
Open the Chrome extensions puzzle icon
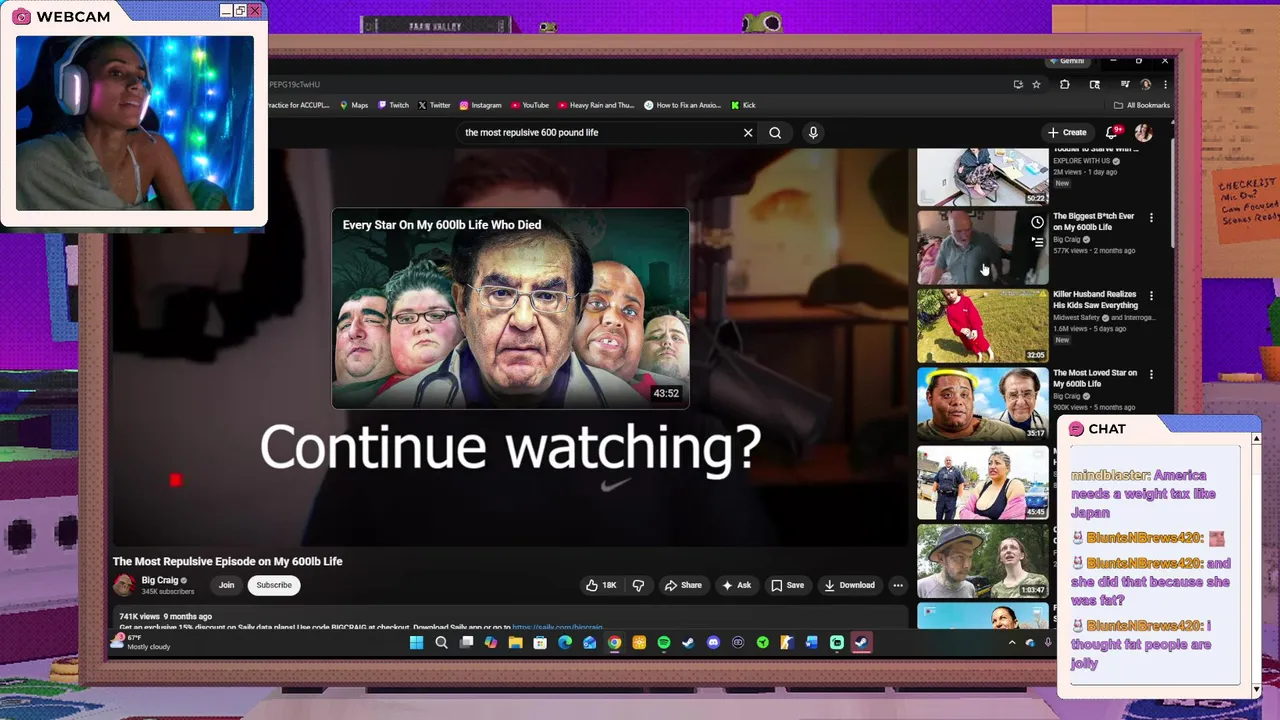click(1064, 85)
